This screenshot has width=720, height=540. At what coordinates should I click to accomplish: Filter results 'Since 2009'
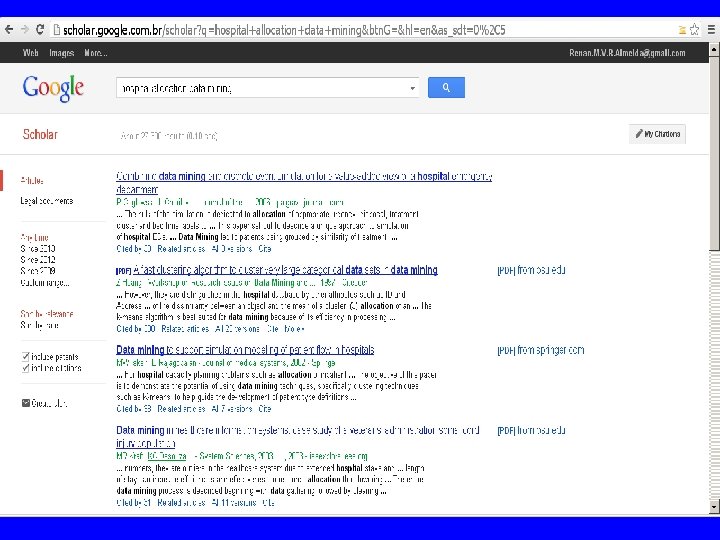[38, 270]
